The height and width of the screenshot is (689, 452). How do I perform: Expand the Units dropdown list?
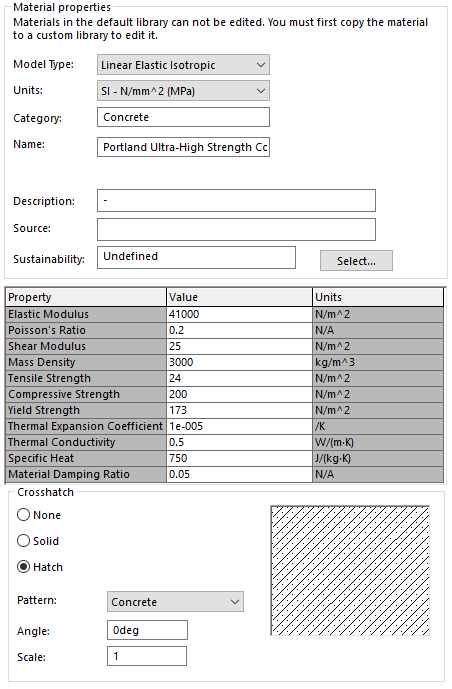[x=183, y=91]
